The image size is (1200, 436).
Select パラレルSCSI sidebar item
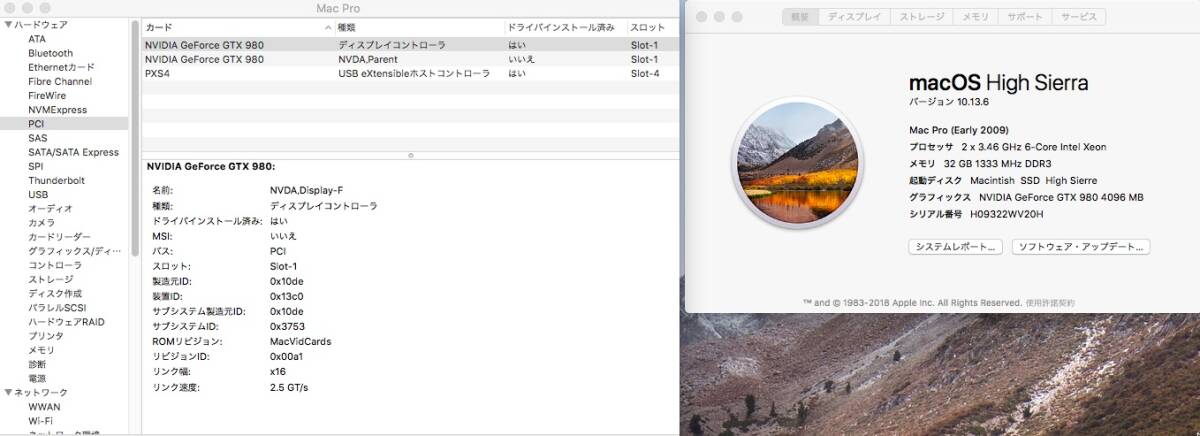coord(59,307)
